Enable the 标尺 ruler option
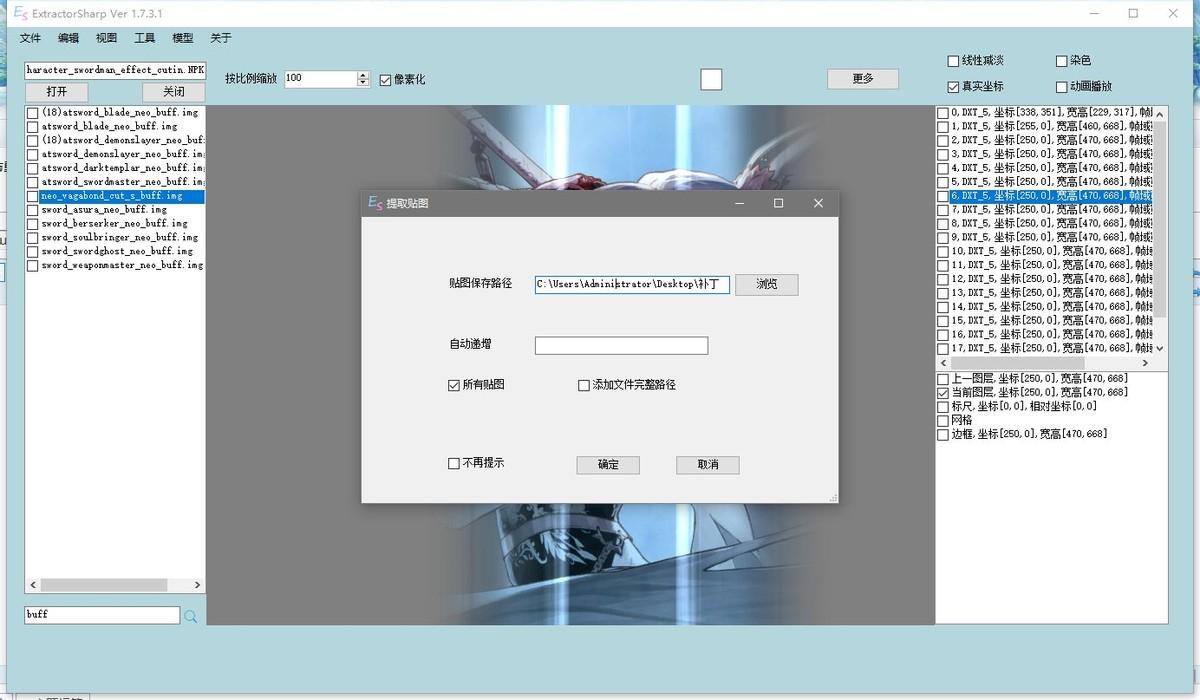 942,406
